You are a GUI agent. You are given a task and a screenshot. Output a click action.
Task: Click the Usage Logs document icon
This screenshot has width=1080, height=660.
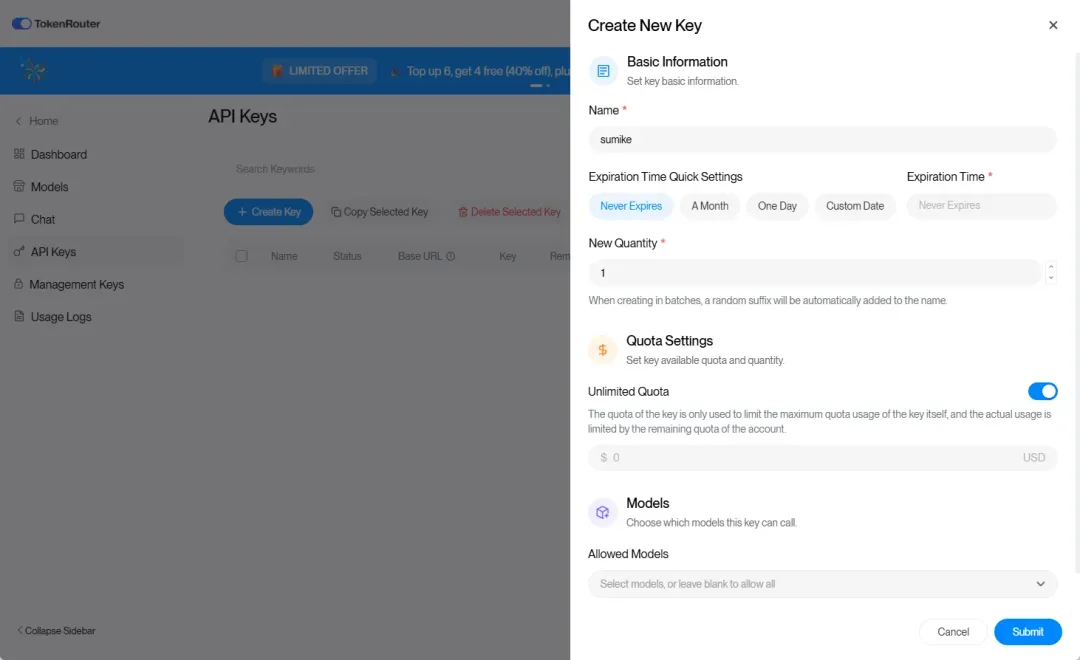19,316
